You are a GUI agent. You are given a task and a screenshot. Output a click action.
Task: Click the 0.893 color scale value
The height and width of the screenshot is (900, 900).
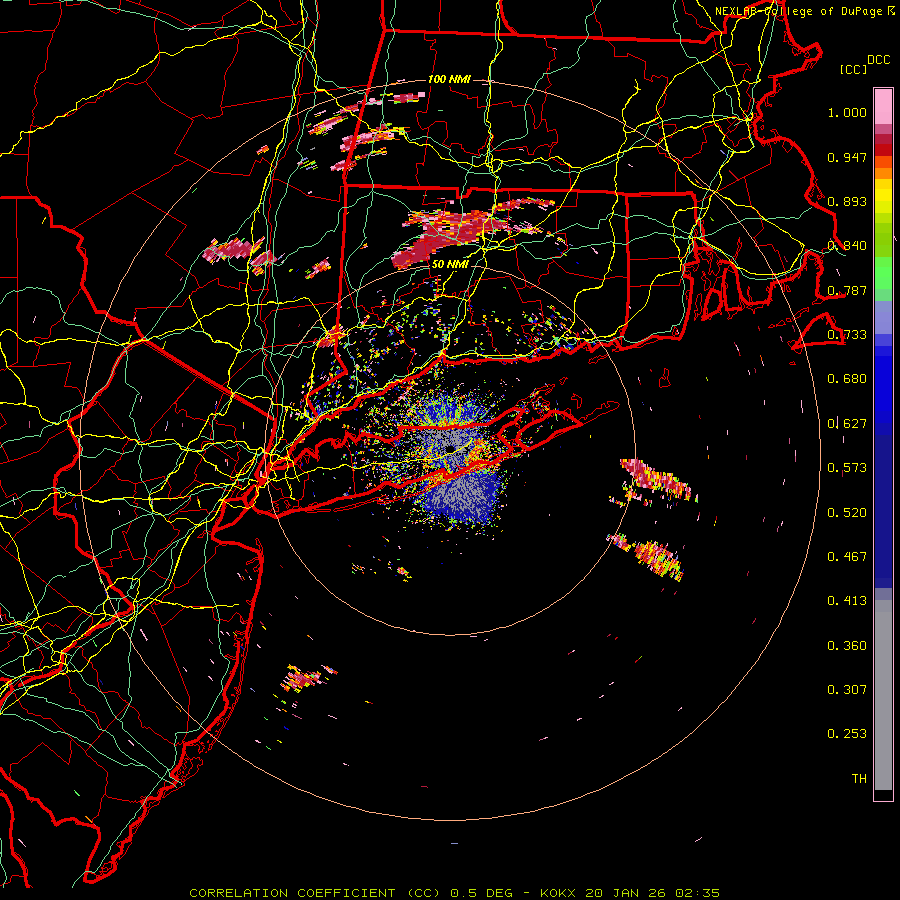pos(847,201)
